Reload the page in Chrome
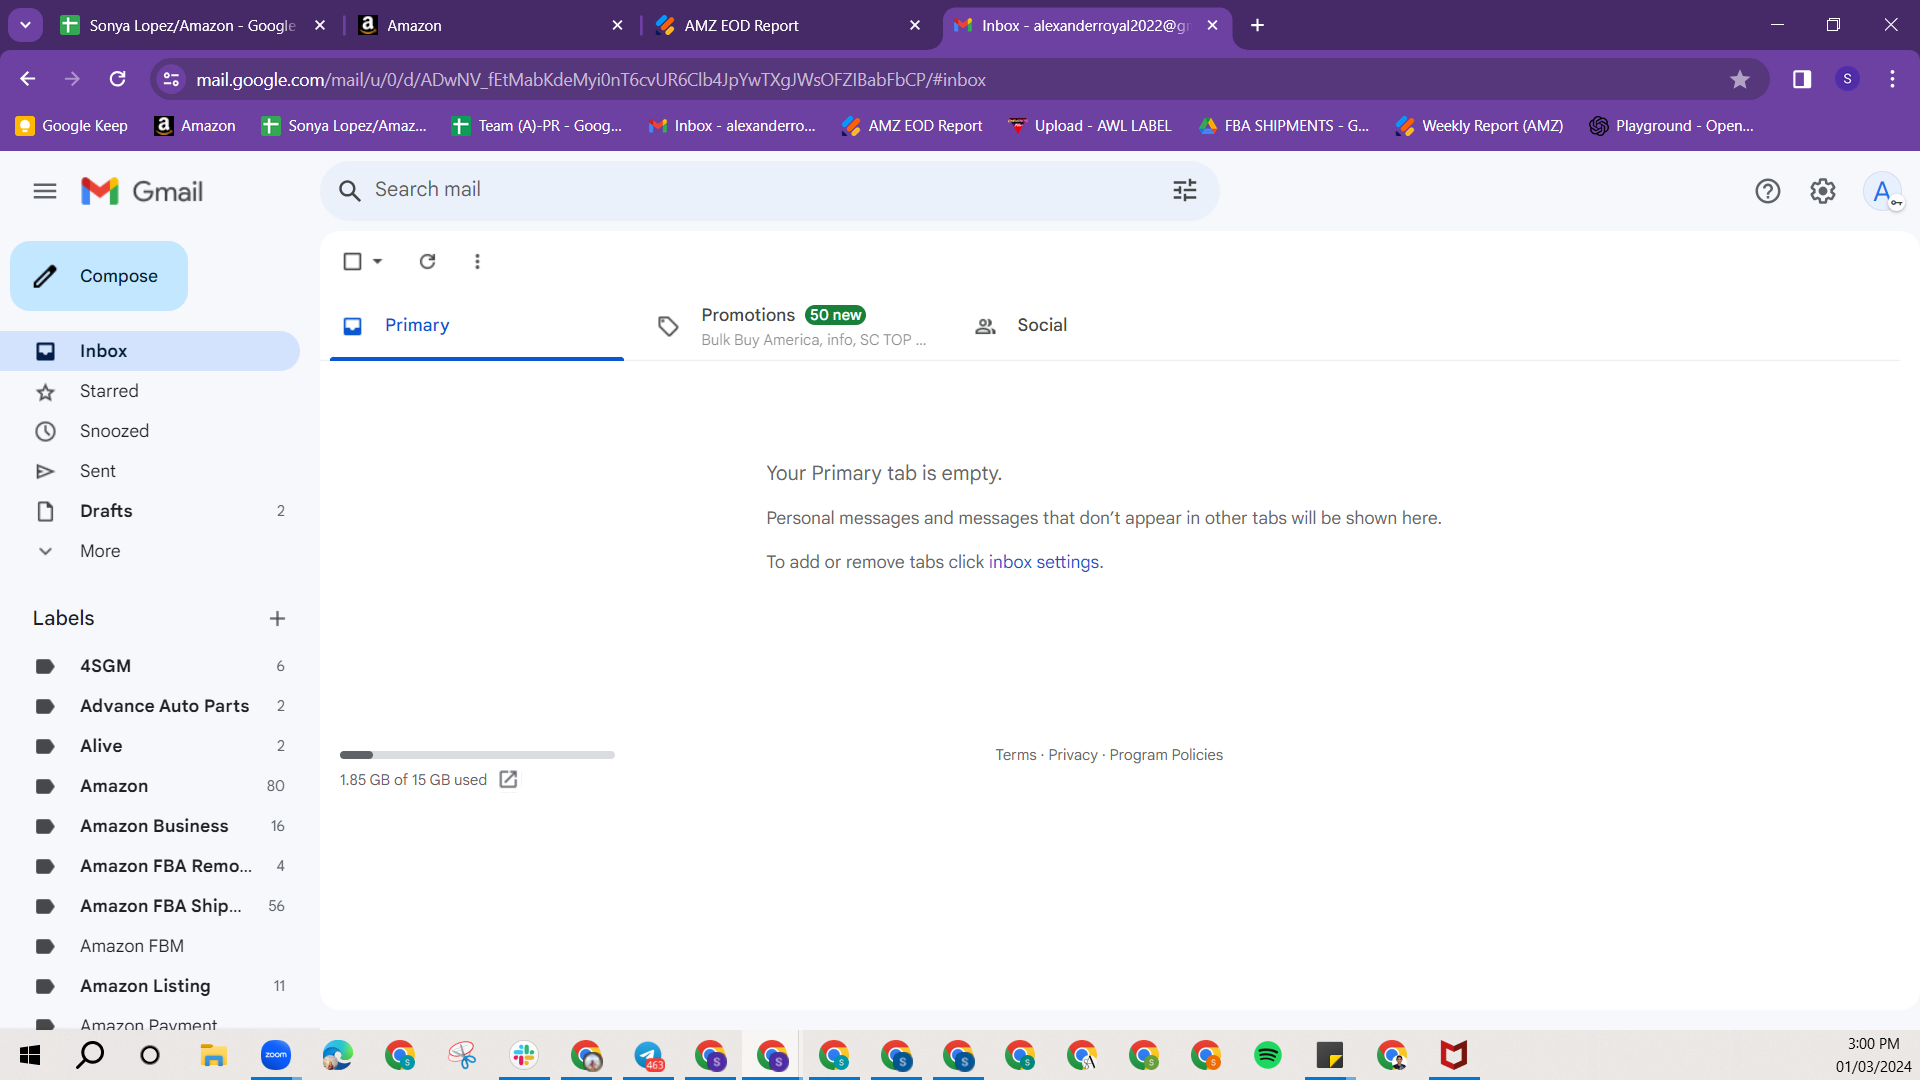This screenshot has width=1920, height=1080. click(x=117, y=79)
